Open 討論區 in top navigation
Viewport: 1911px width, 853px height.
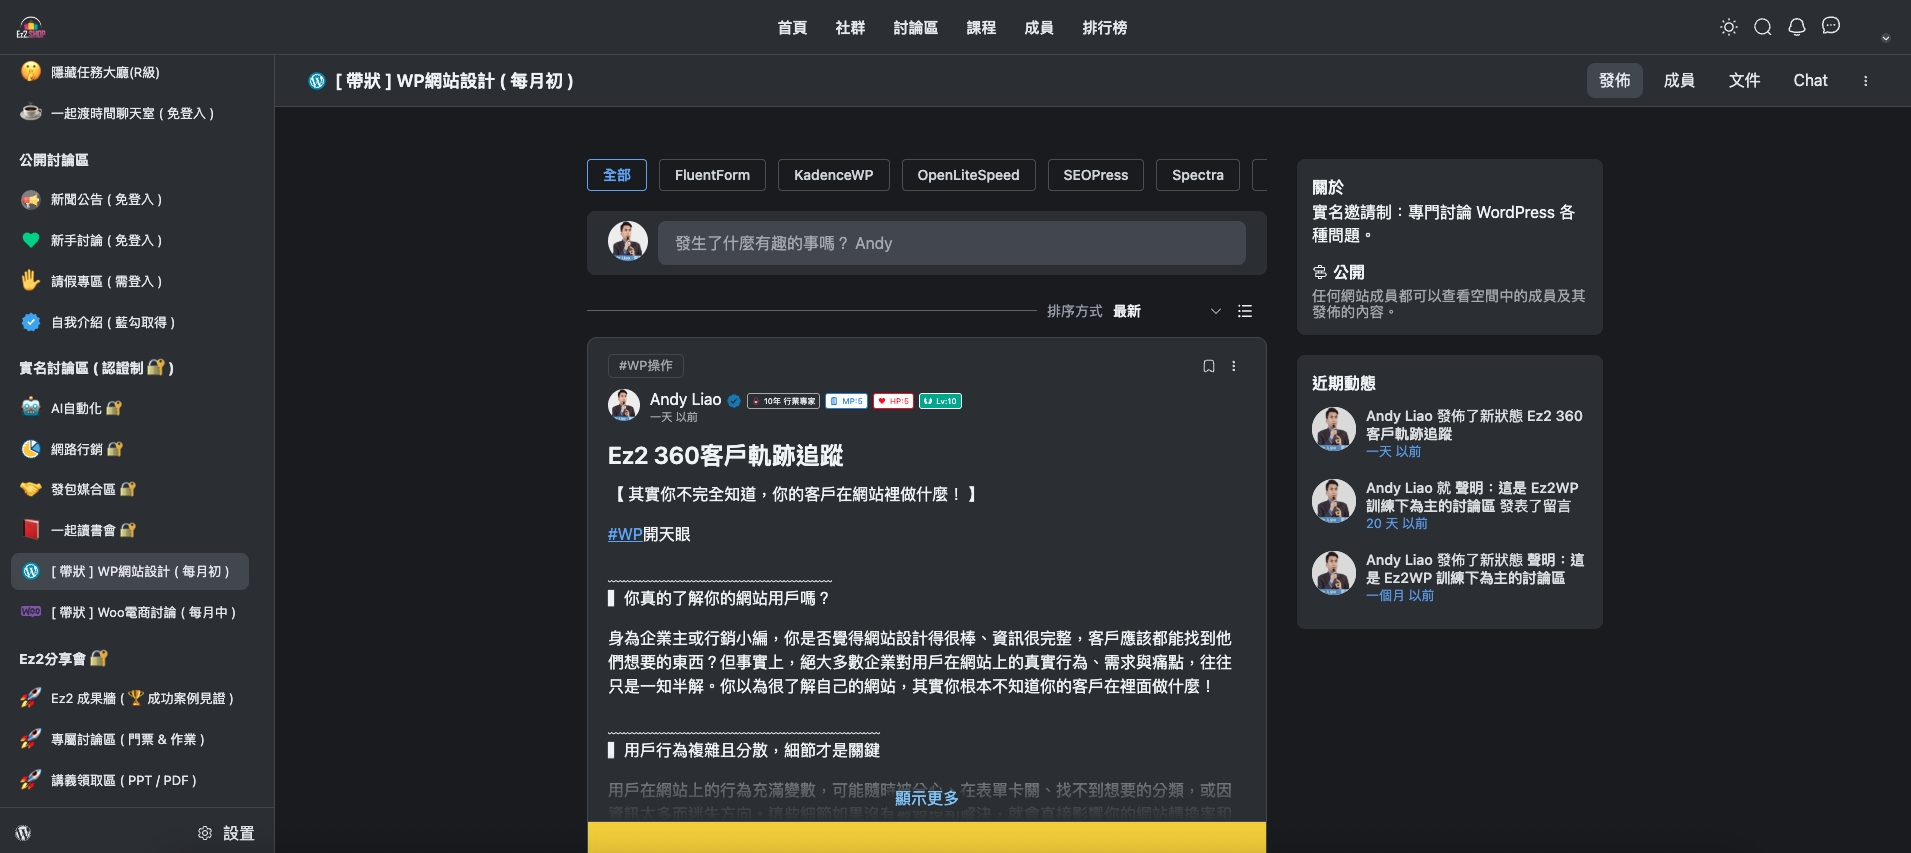[x=915, y=28]
